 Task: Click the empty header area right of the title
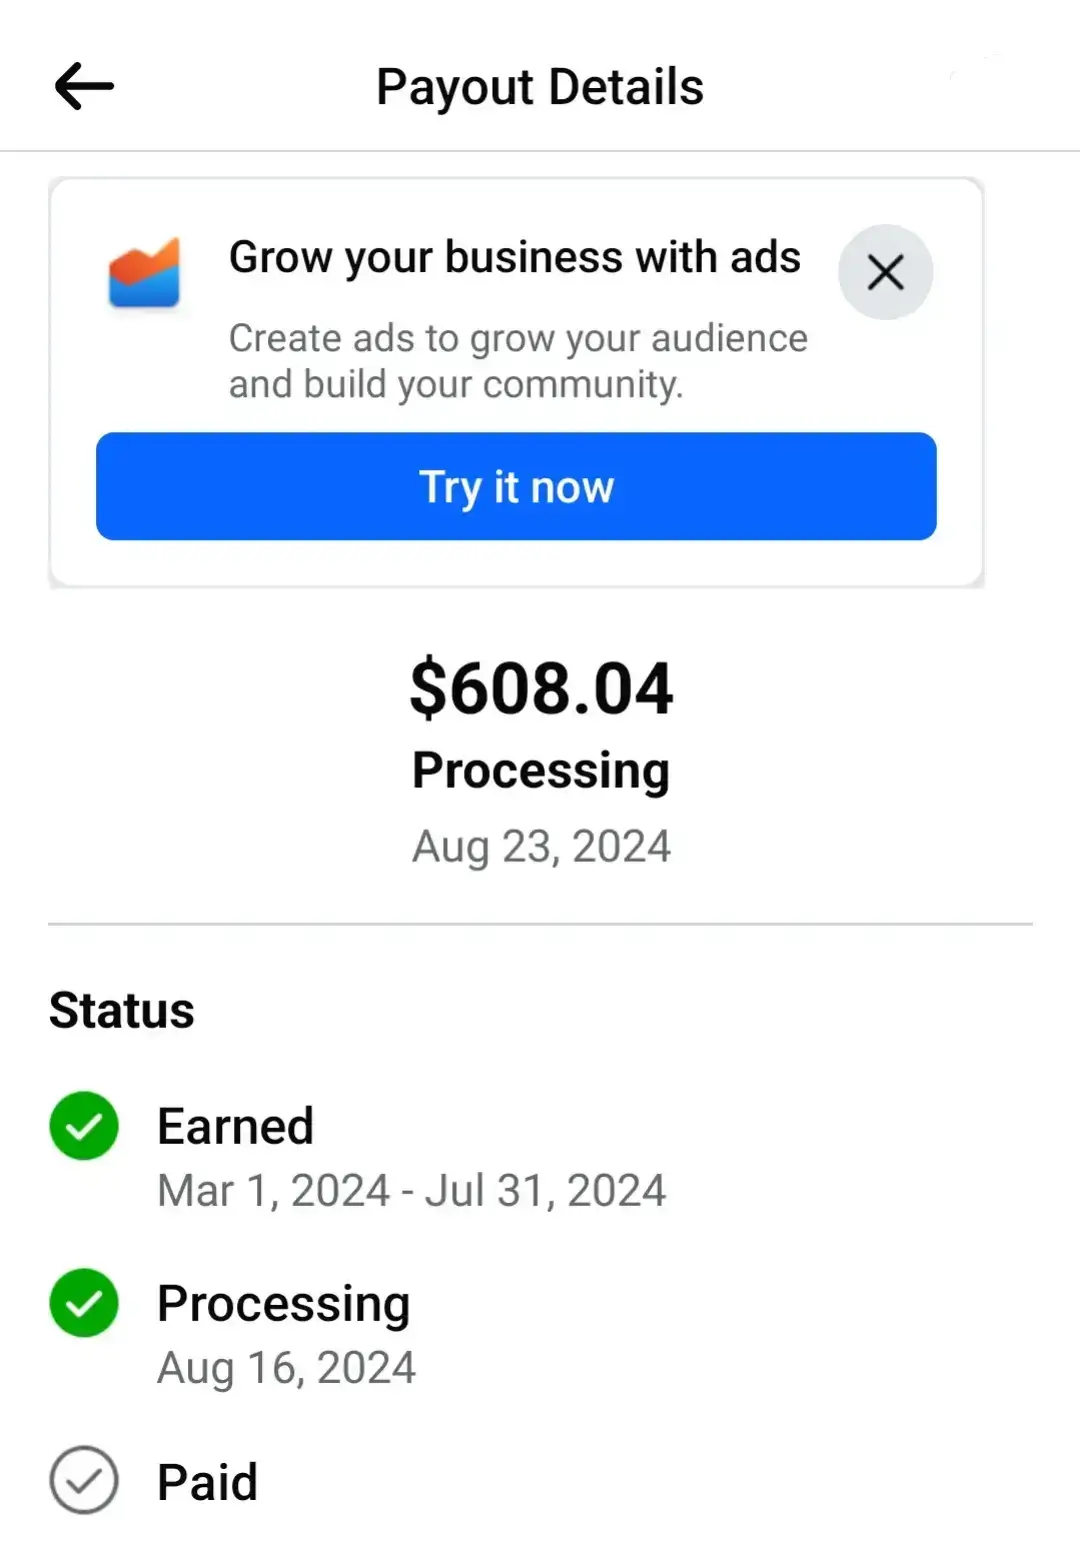pos(900,87)
